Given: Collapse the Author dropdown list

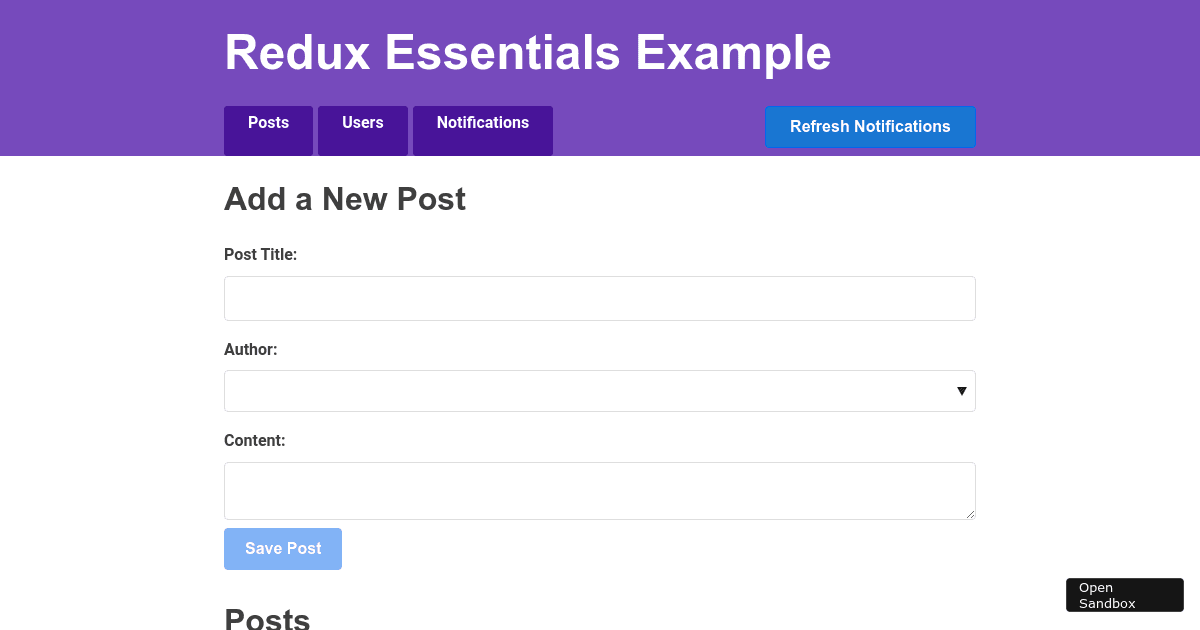Looking at the screenshot, I should pos(962,391).
